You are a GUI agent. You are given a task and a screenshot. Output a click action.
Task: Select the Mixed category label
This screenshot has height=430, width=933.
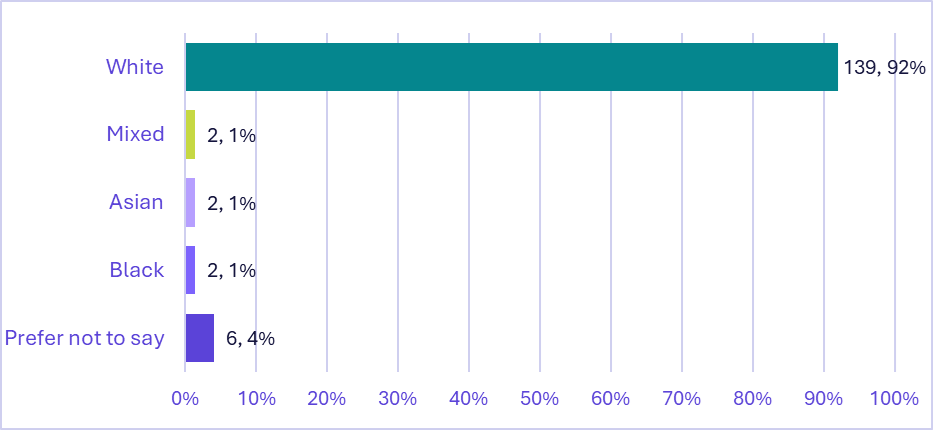click(135, 134)
